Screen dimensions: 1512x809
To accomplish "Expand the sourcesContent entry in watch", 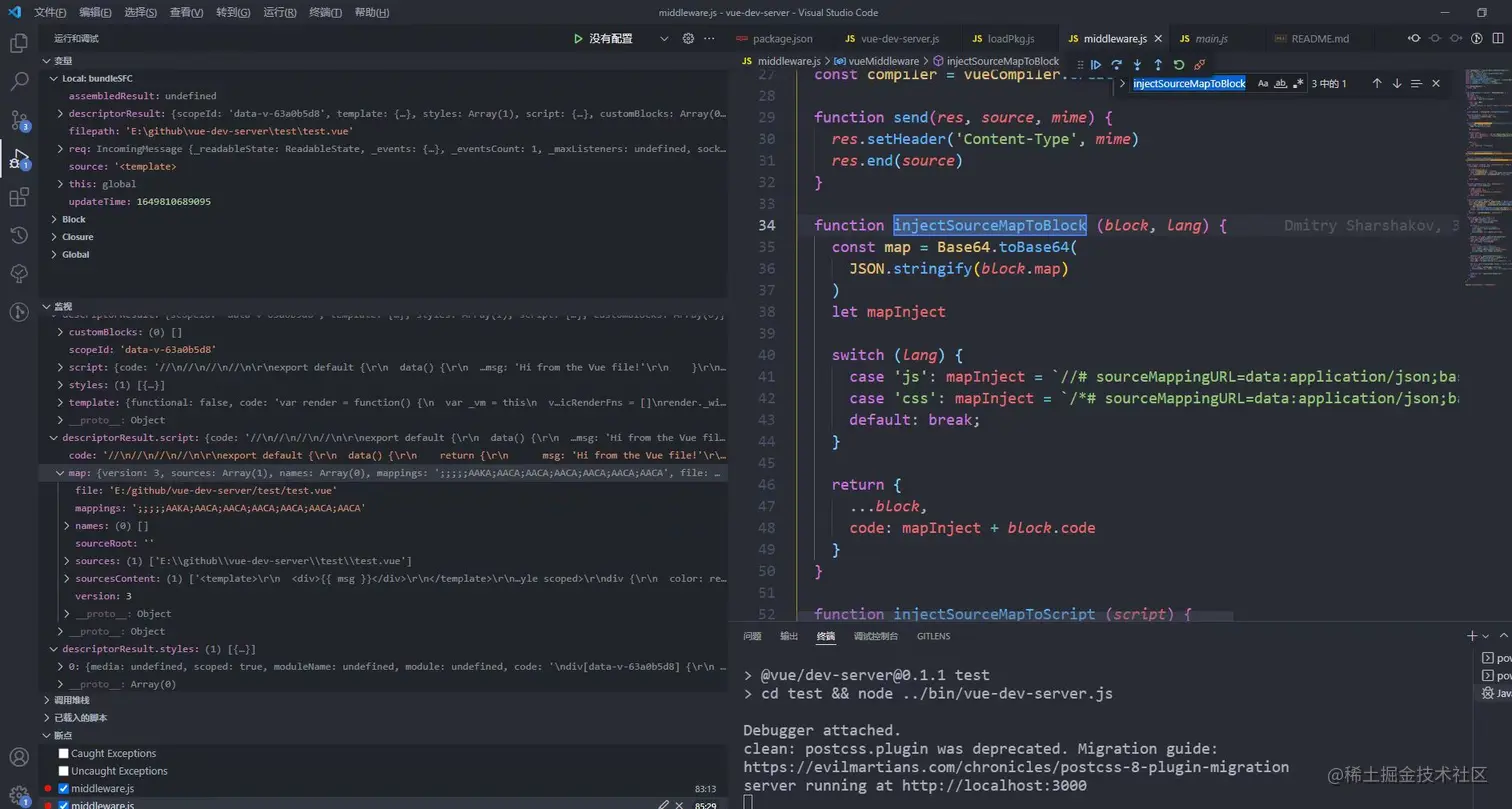I will click(68, 578).
